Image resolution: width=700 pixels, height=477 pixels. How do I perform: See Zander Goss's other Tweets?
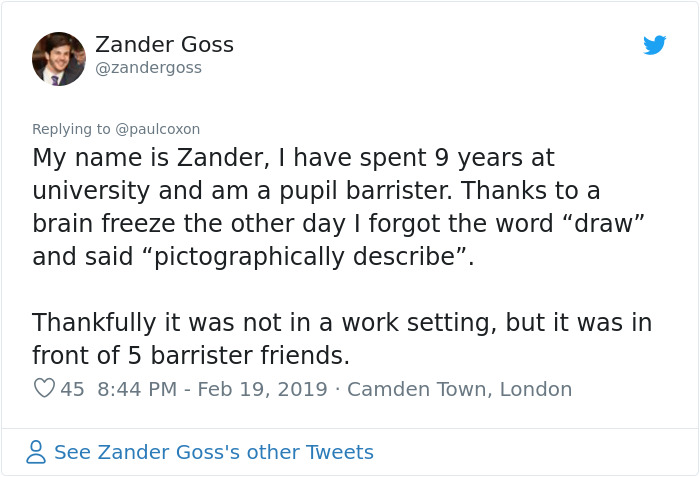pyautogui.click(x=213, y=452)
